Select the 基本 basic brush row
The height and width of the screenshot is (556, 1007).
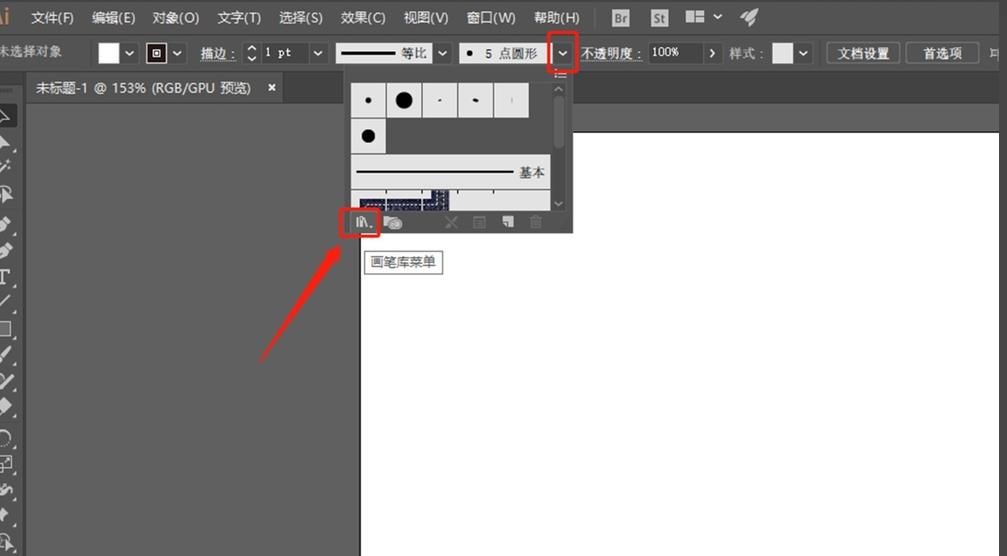(450, 171)
